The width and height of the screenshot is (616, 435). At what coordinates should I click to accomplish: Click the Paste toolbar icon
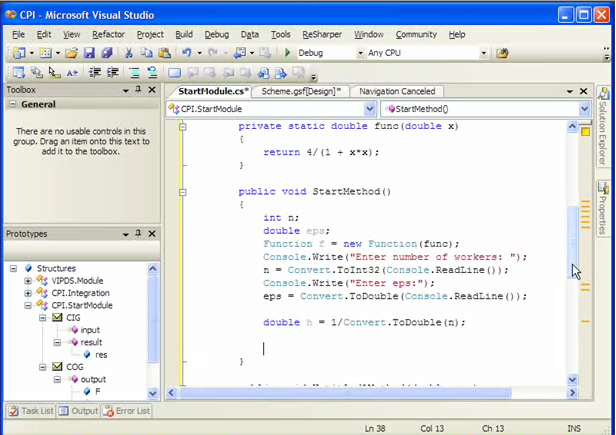(164, 53)
